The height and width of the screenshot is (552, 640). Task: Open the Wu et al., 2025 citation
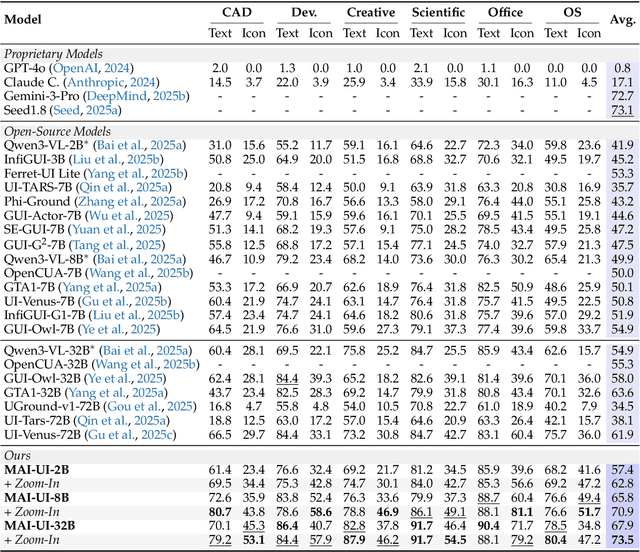pyautogui.click(x=129, y=216)
